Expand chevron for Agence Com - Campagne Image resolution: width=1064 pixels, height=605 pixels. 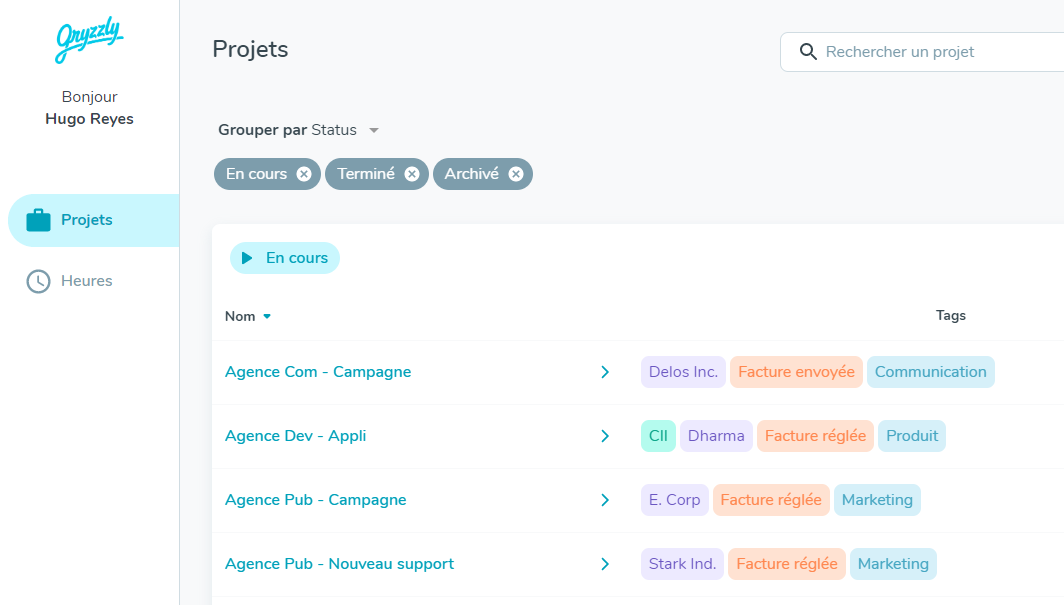coord(605,372)
